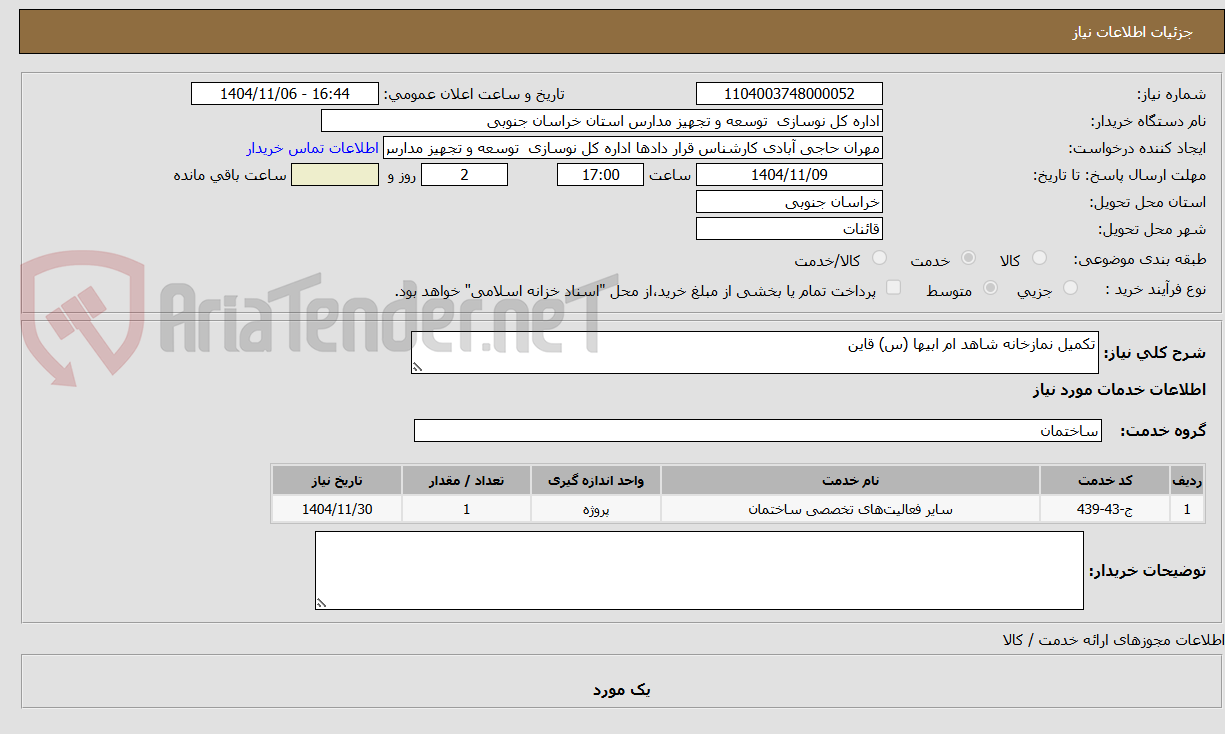Image resolution: width=1225 pixels, height=734 pixels.
Task: Click the تاریخ نیاز column header
Action: tap(337, 481)
